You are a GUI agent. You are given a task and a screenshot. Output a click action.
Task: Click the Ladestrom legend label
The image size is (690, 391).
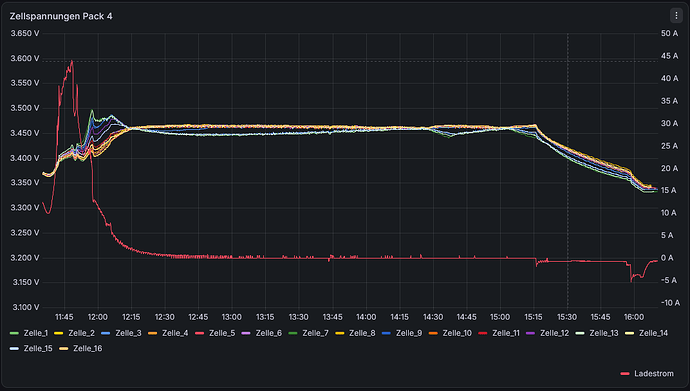[x=654, y=373]
